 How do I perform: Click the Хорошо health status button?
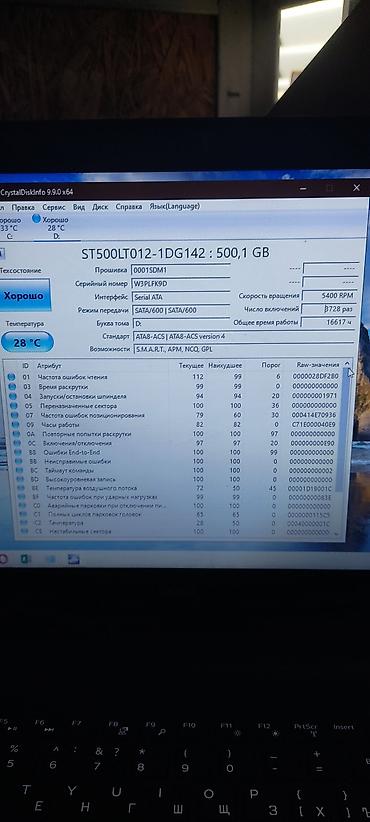point(24,296)
